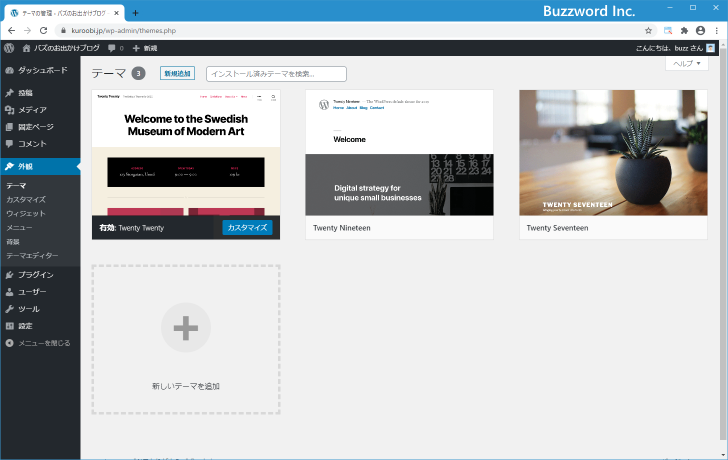
Task: Select the Twenty Seventeen theme thumbnail
Action: pos(613,153)
